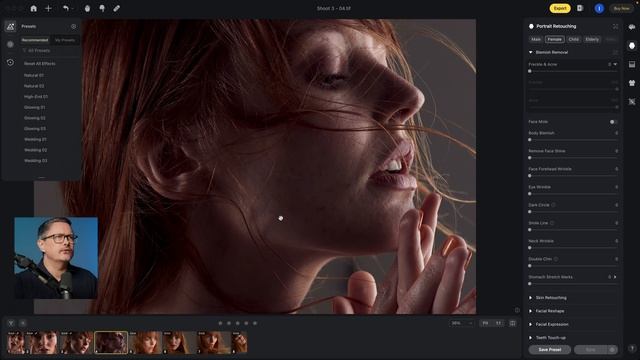Click the Sync button
The image size is (640, 360).
coord(591,350)
